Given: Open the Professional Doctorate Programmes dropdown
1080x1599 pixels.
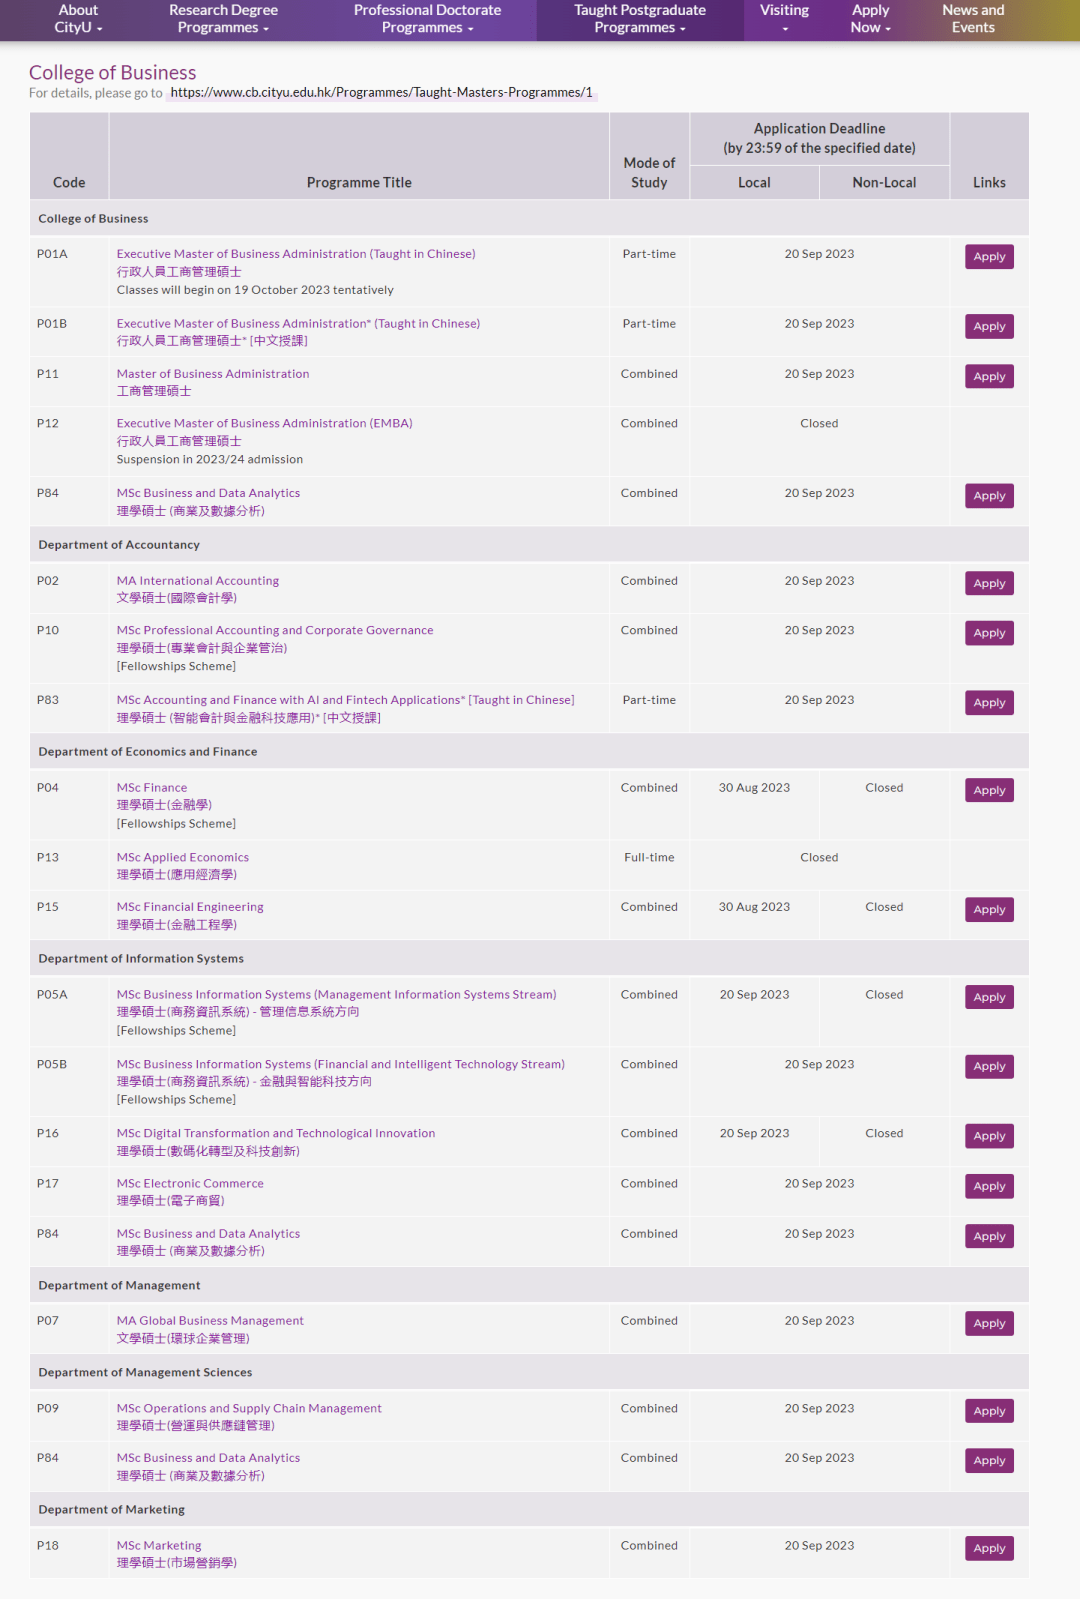Looking at the screenshot, I should coord(427,17).
